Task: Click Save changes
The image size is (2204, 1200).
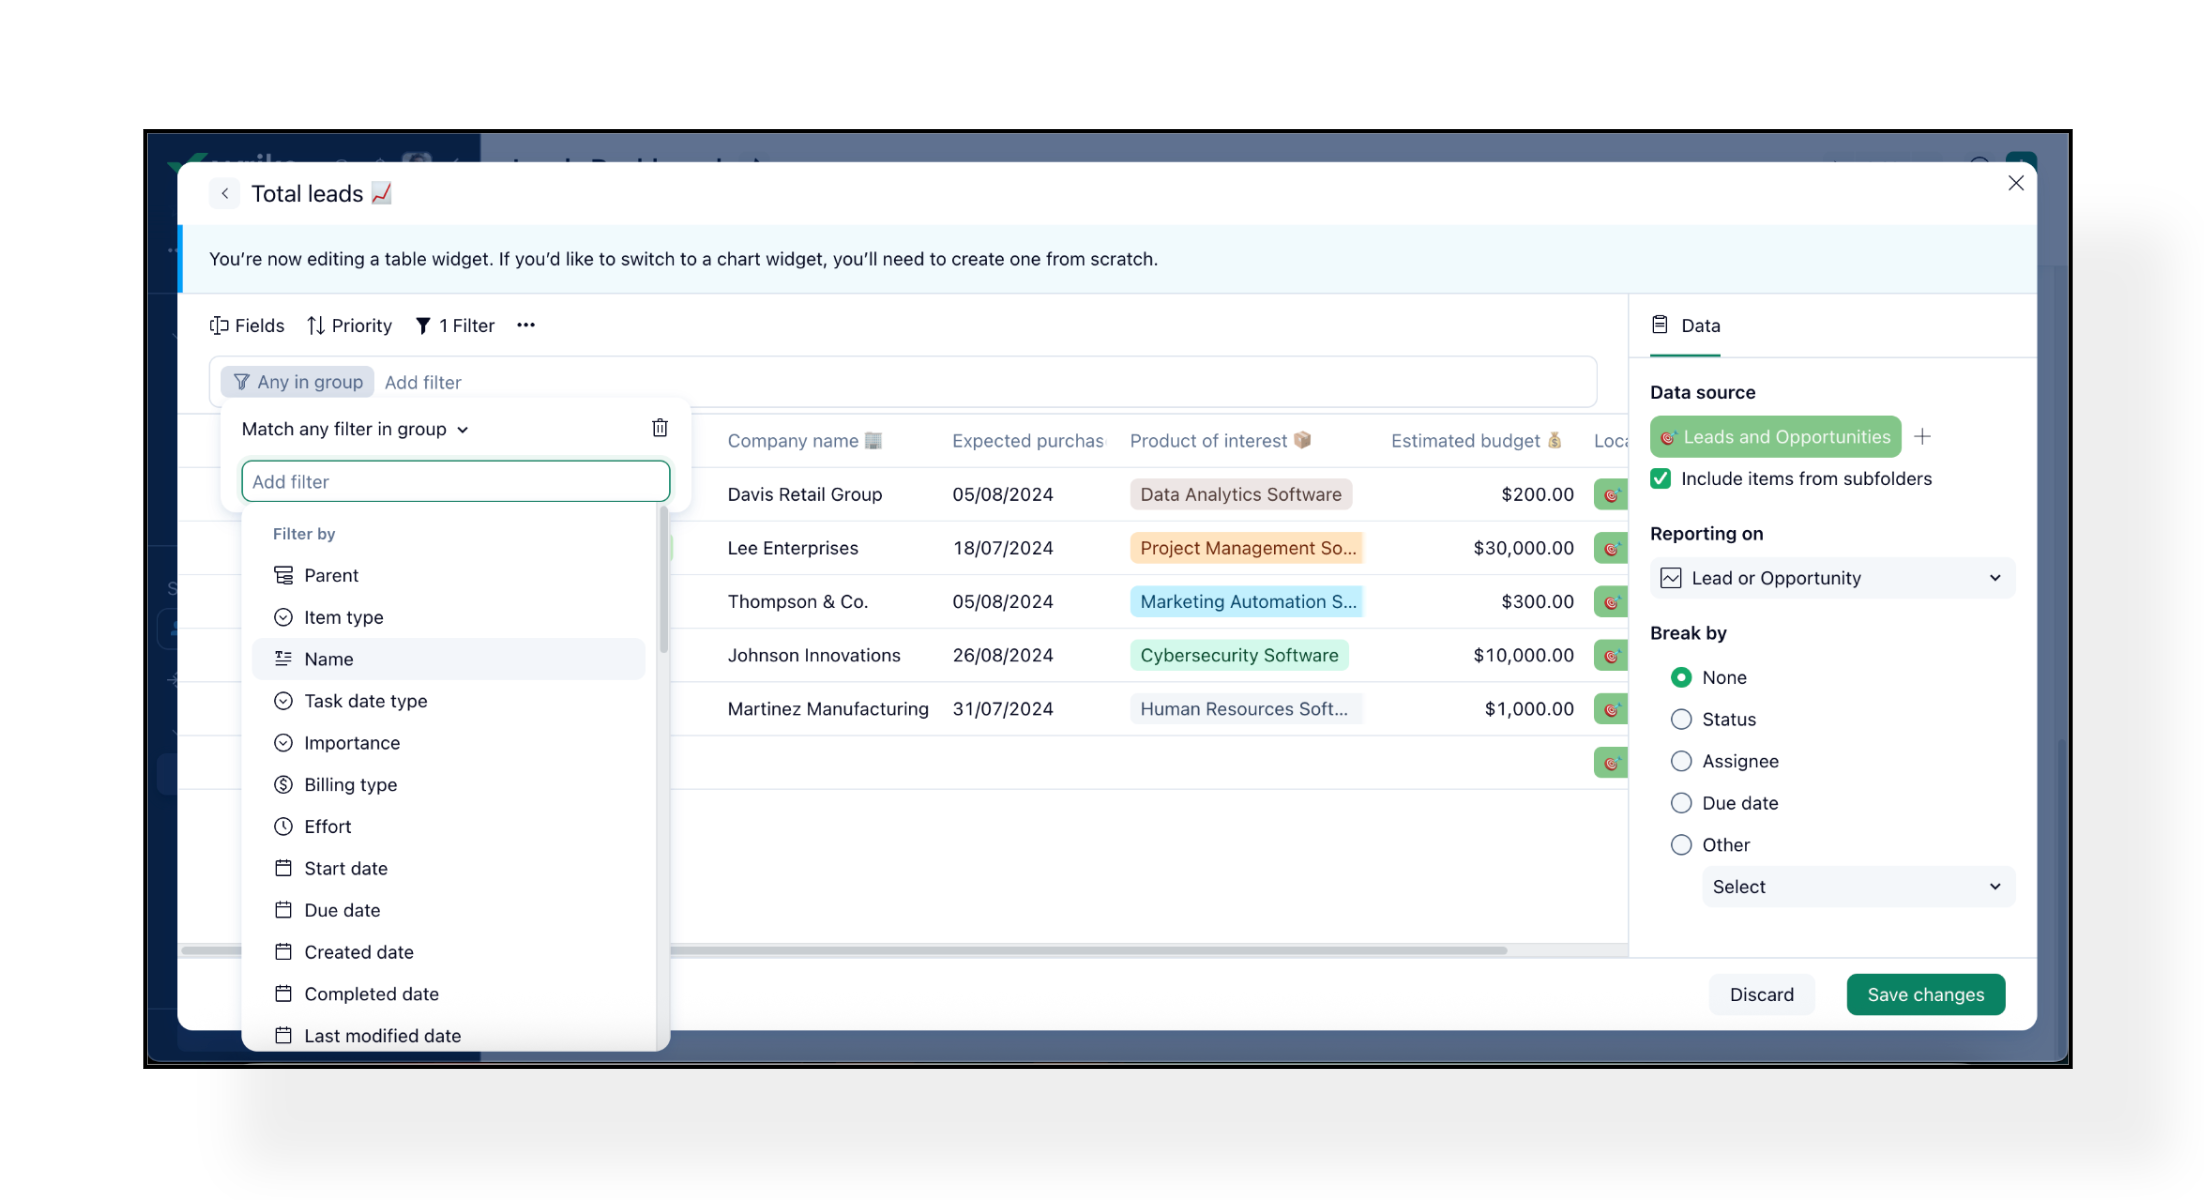Action: tap(1926, 995)
